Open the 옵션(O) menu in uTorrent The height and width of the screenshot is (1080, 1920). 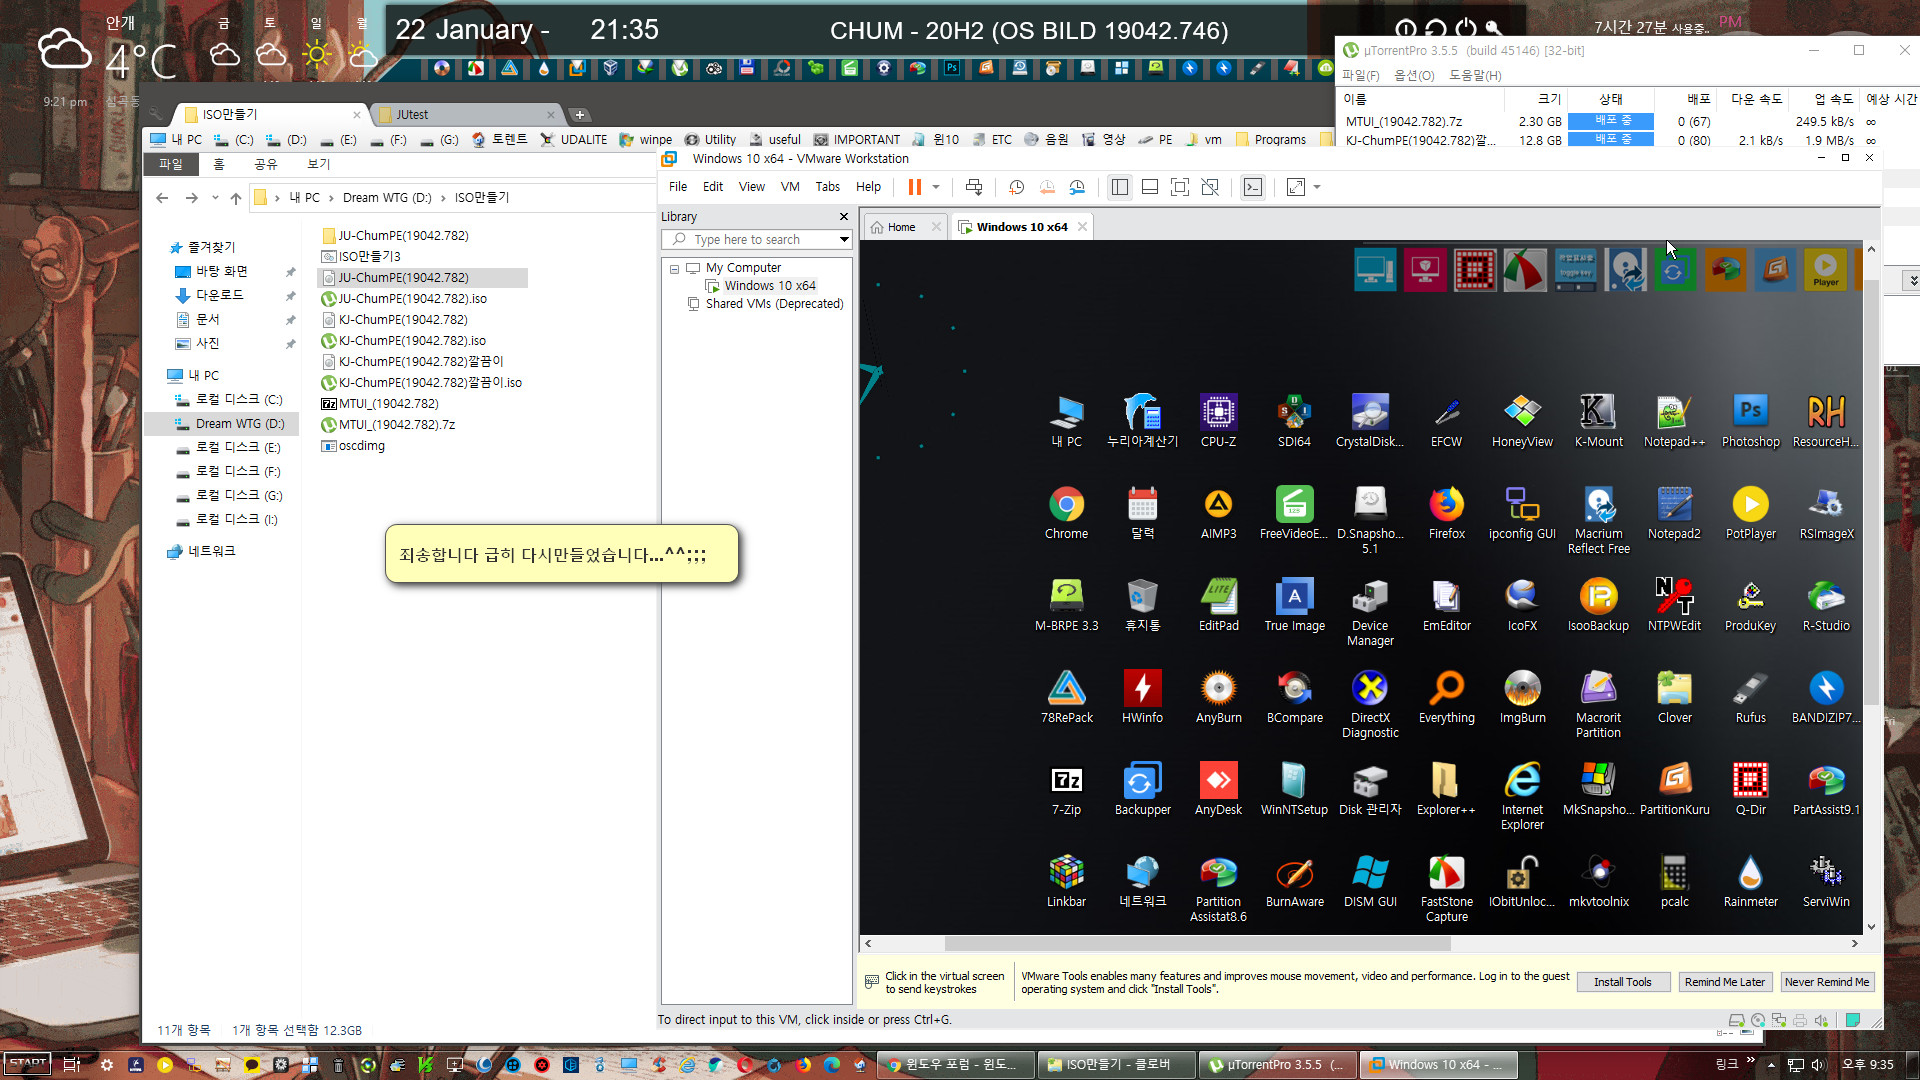pyautogui.click(x=1414, y=76)
